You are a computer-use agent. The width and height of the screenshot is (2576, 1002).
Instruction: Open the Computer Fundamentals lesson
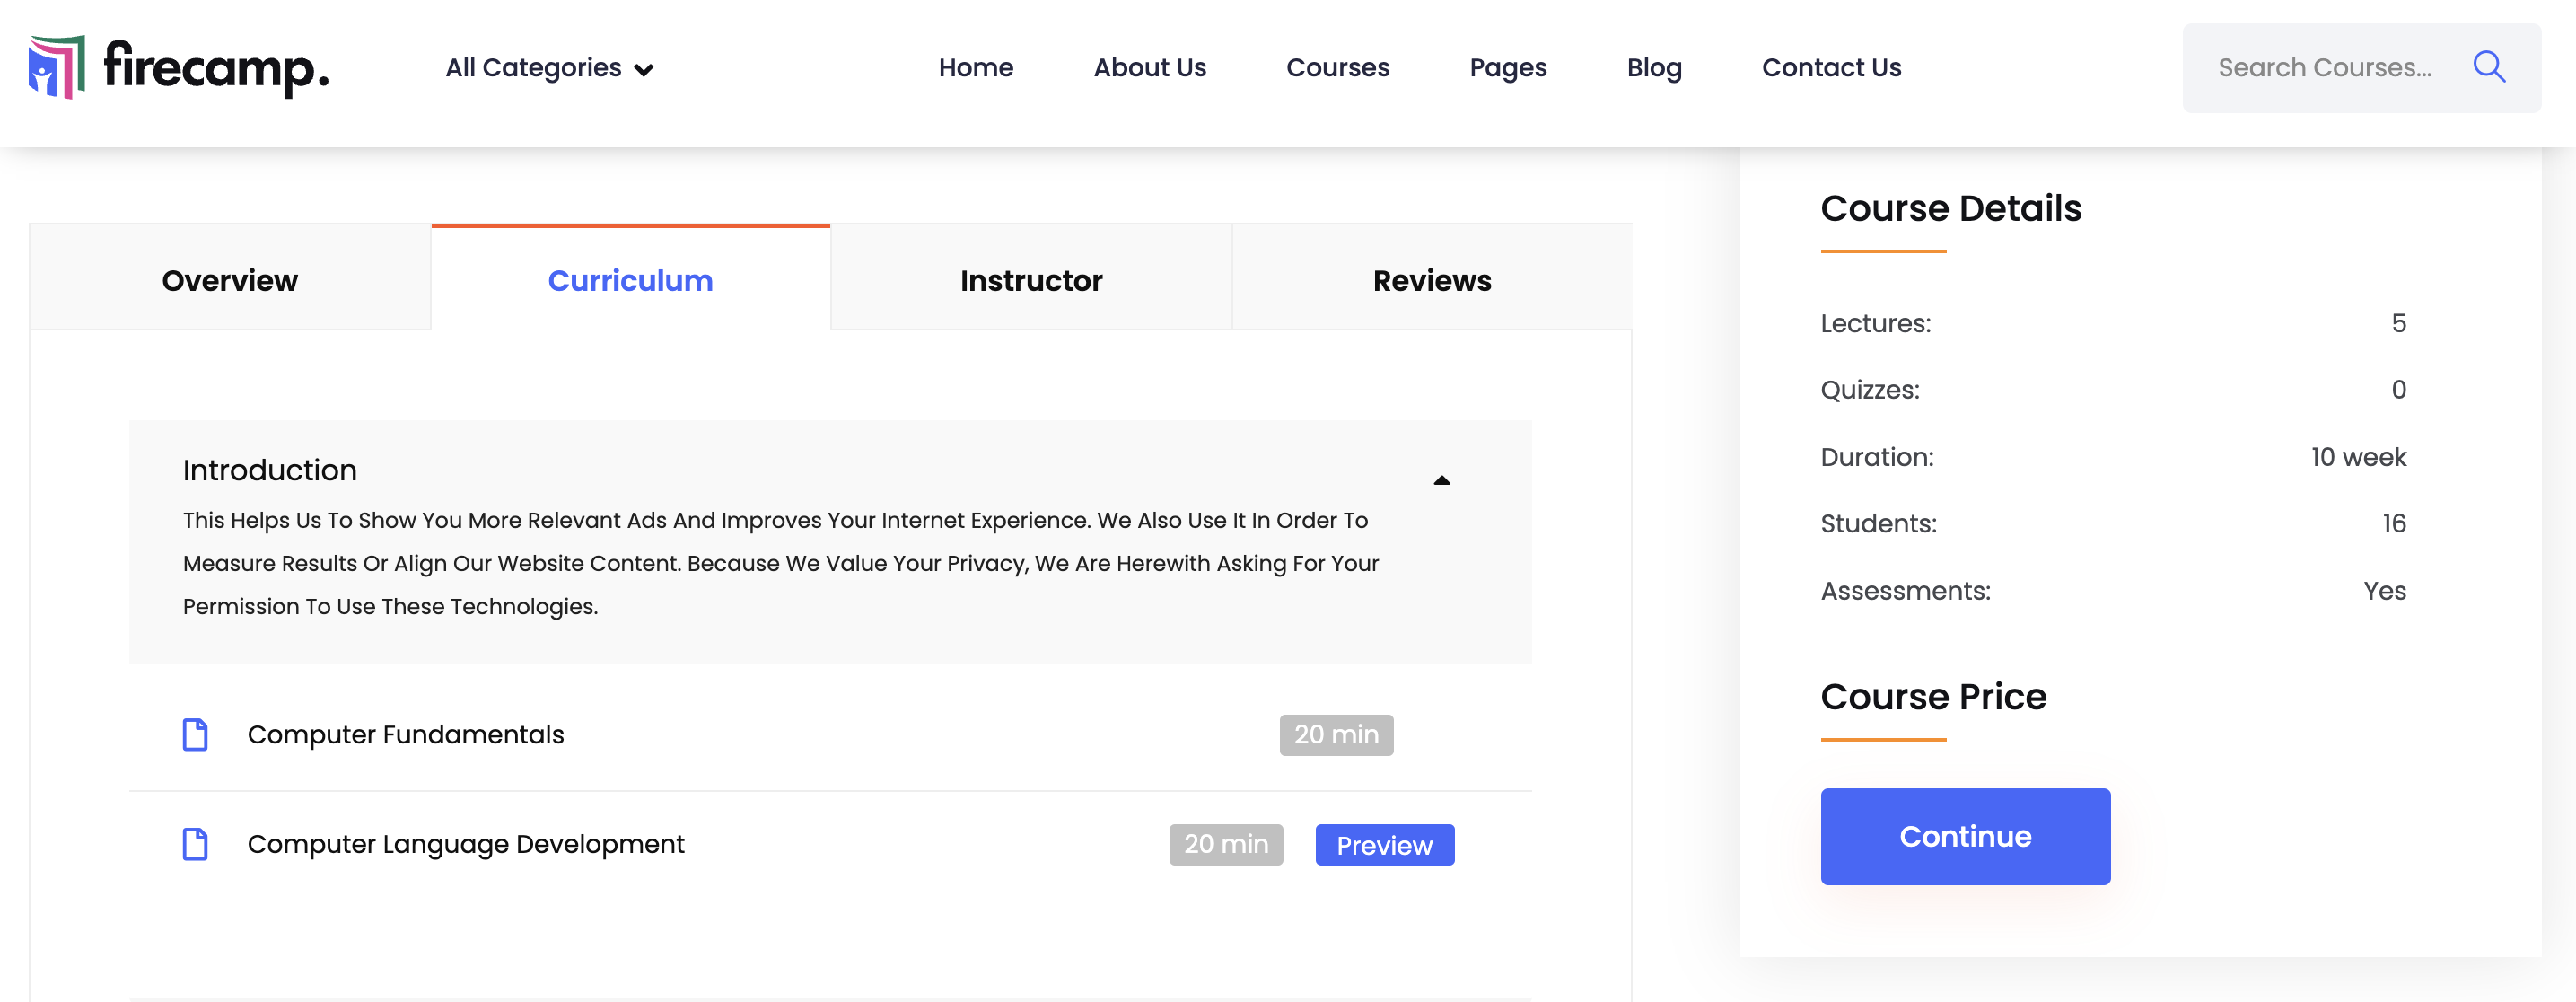coord(405,734)
